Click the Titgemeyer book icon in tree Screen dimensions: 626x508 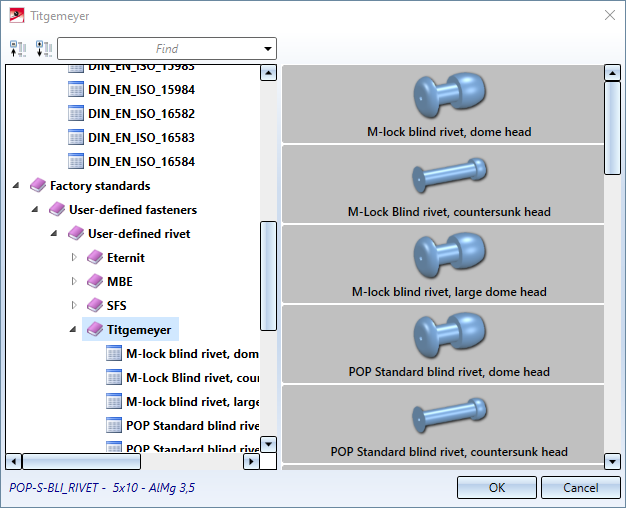pyautogui.click(x=95, y=329)
